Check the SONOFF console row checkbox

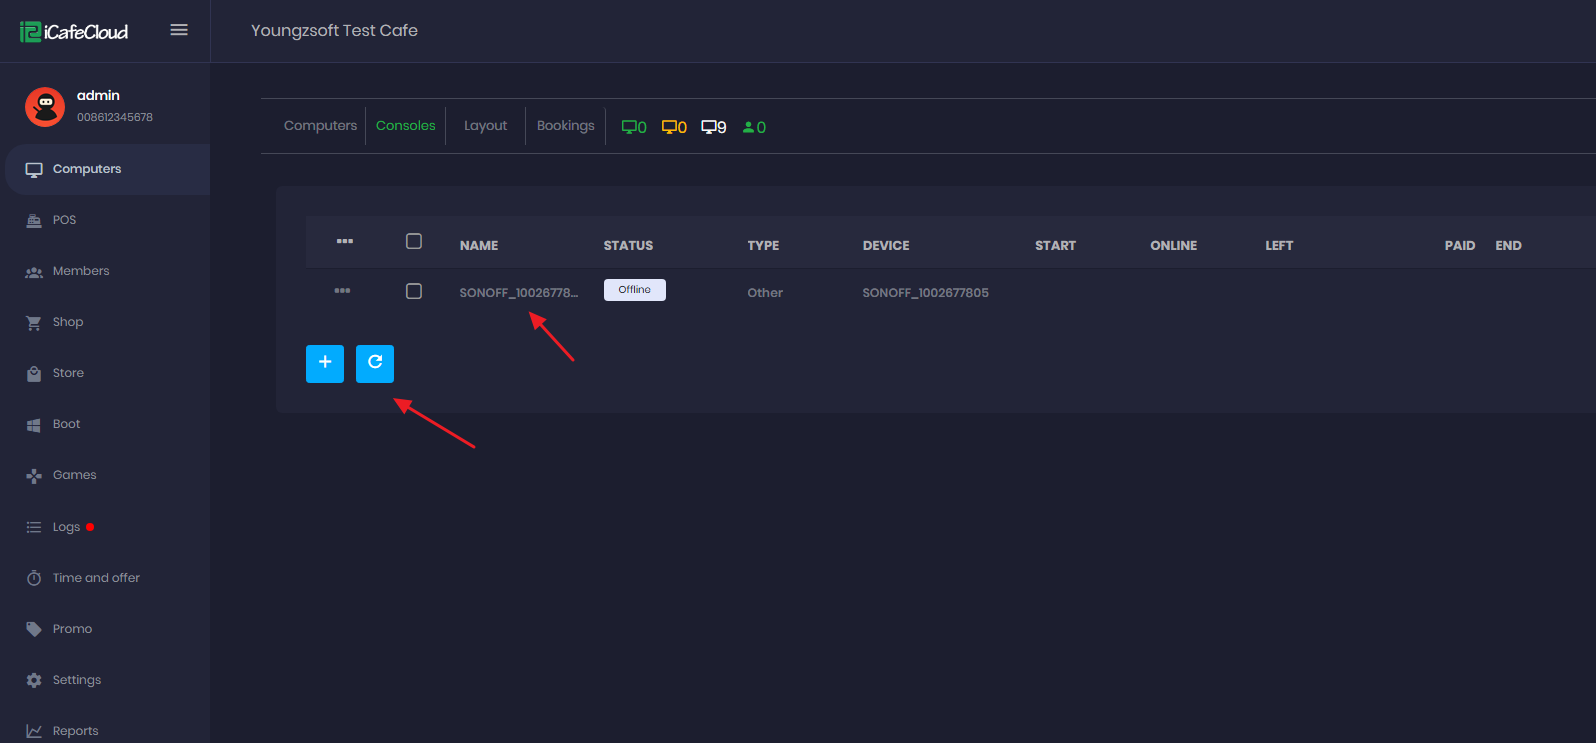(414, 291)
